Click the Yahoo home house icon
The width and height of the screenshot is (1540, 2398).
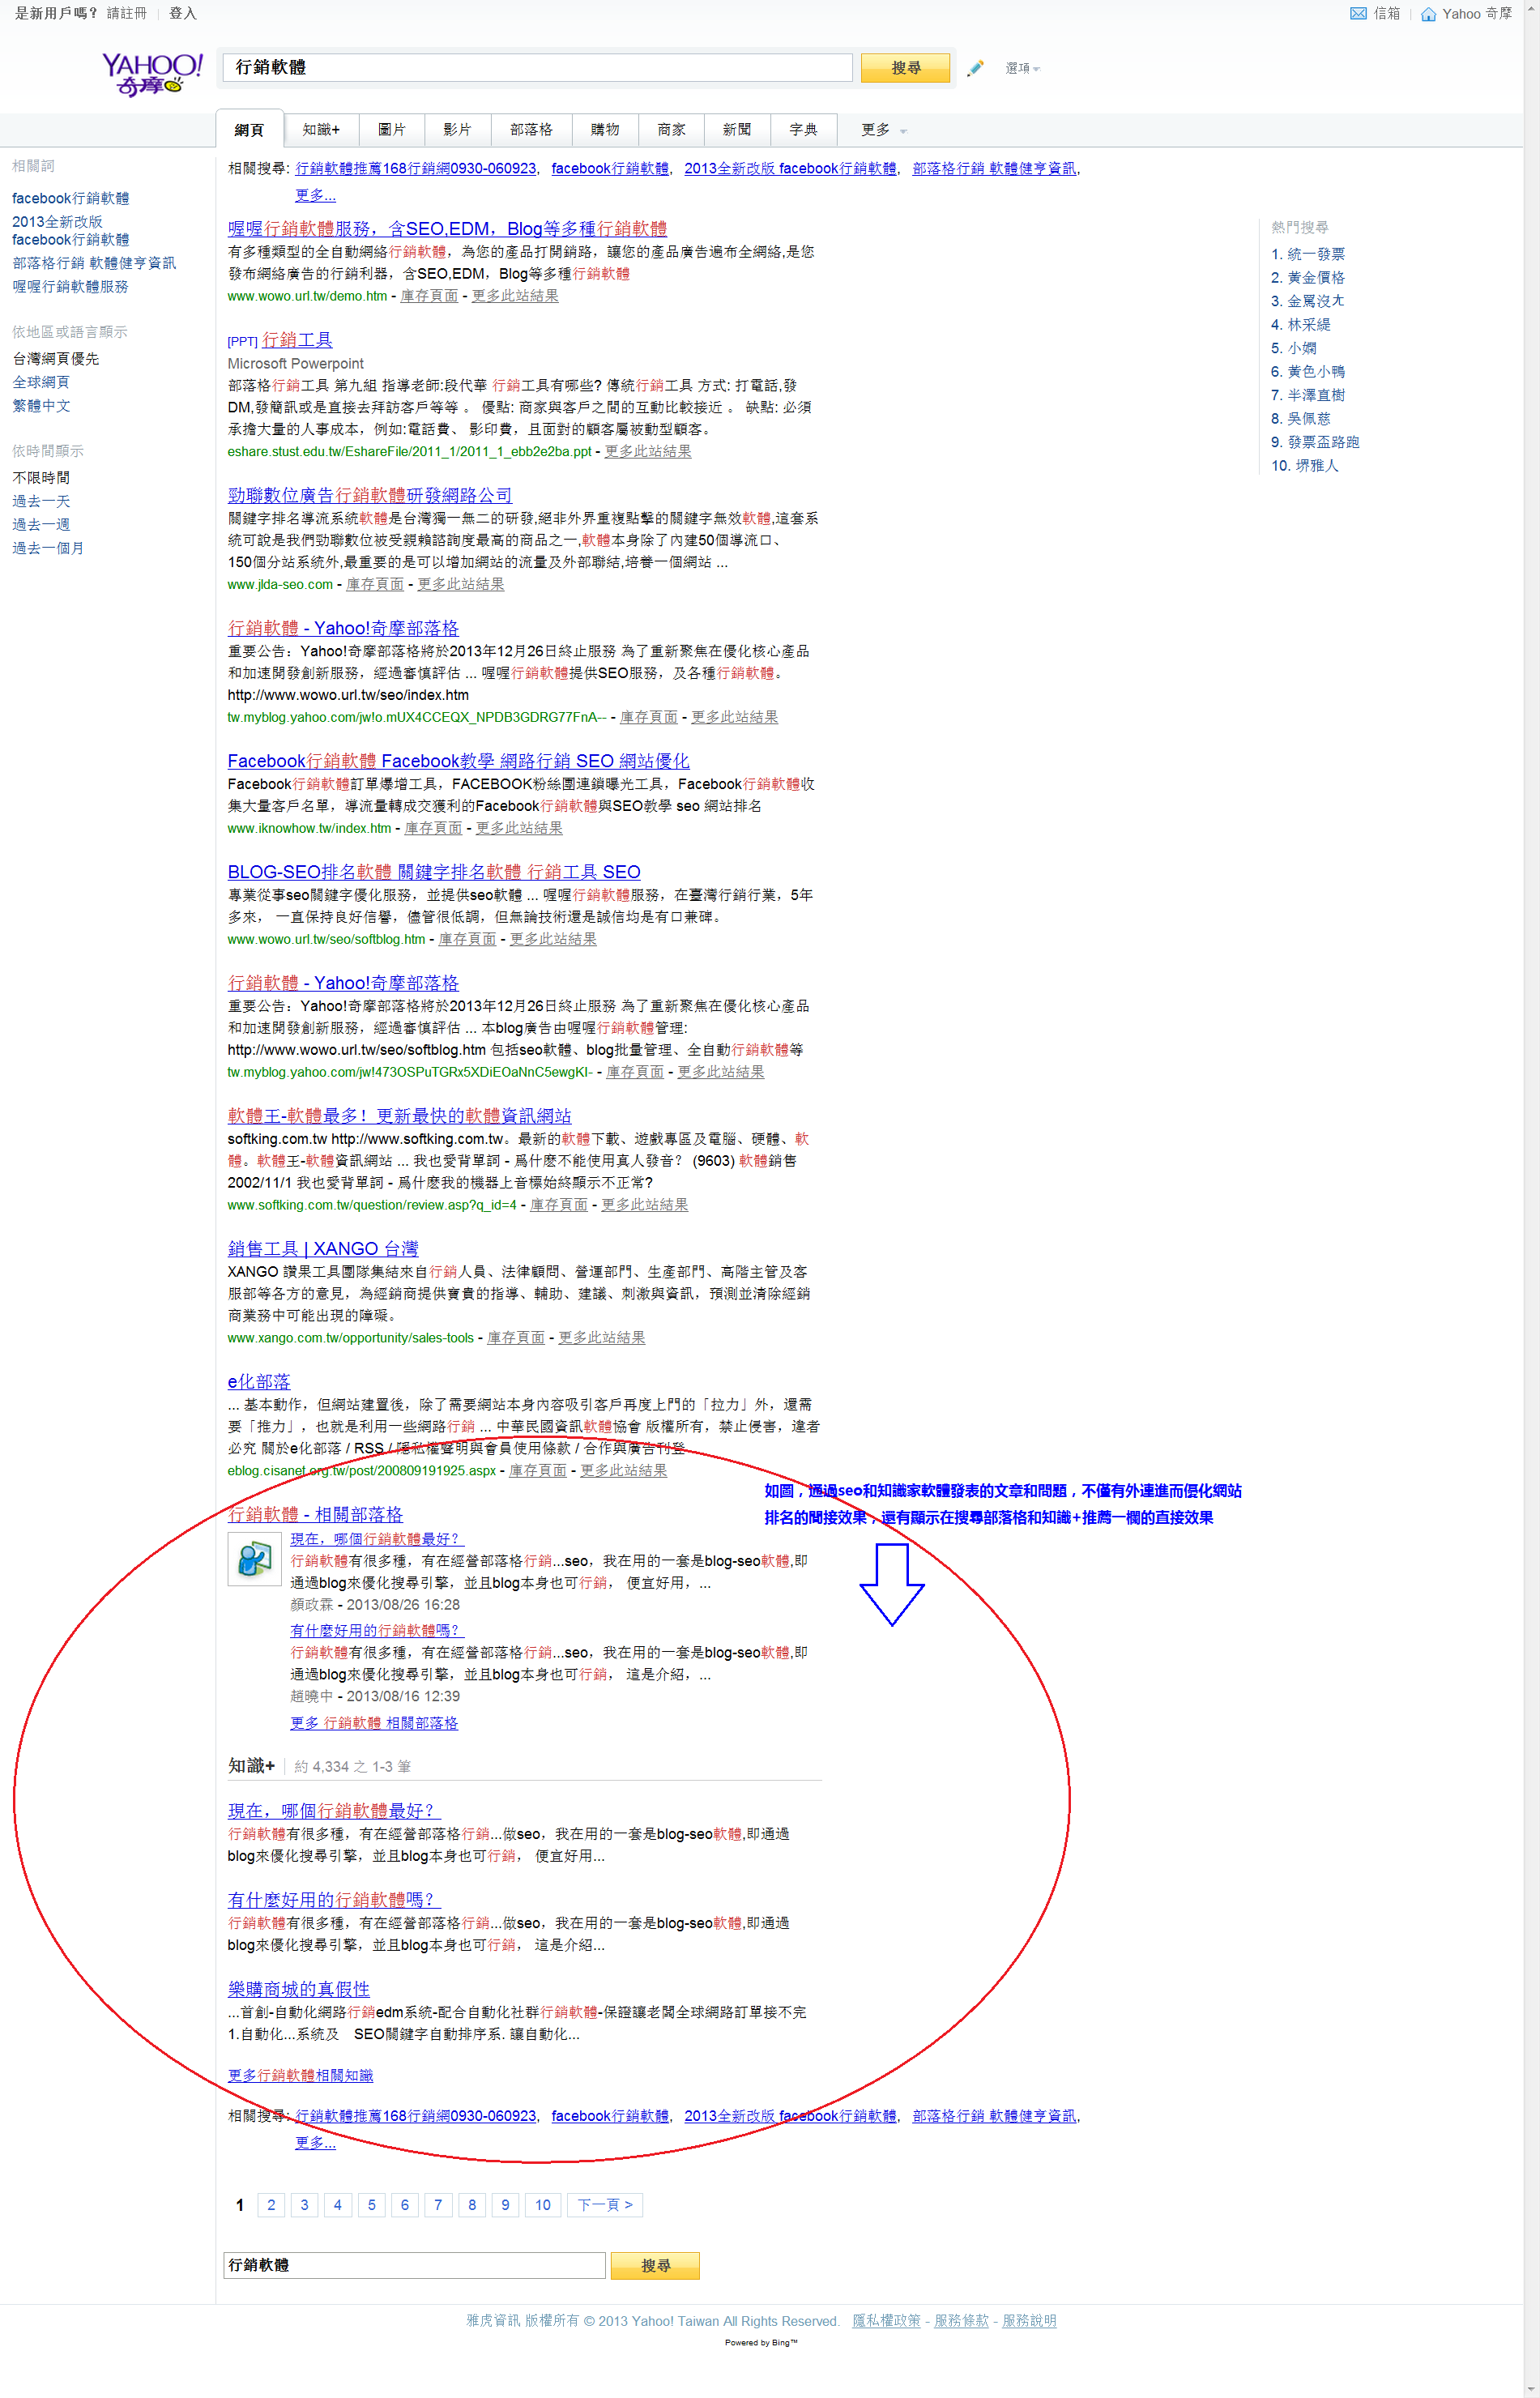pyautogui.click(x=1428, y=14)
